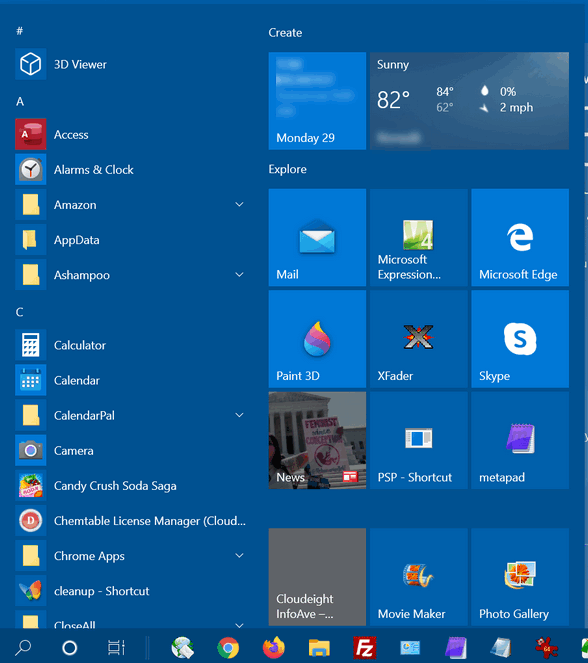588x663 pixels.
Task: Run the cleanup - Shortcut icon
Action: click(x=30, y=591)
